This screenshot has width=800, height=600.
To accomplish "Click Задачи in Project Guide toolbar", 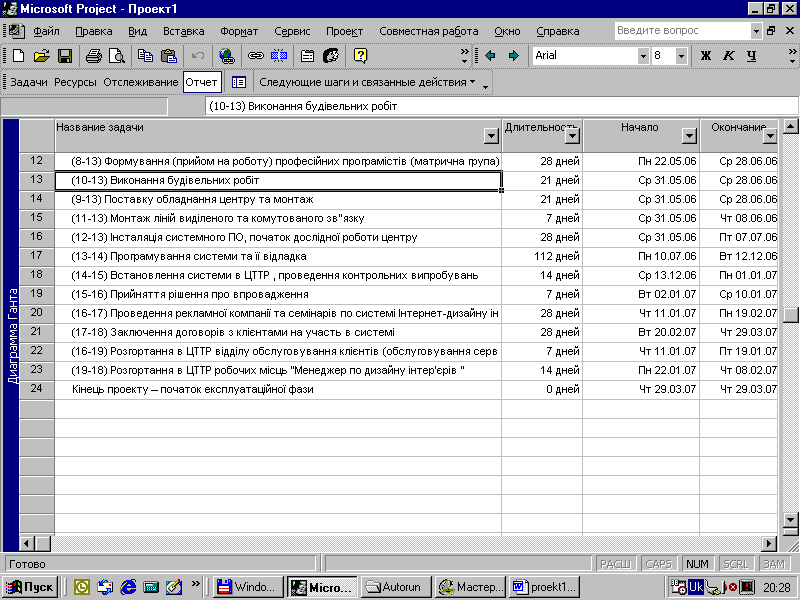I will 29,82.
